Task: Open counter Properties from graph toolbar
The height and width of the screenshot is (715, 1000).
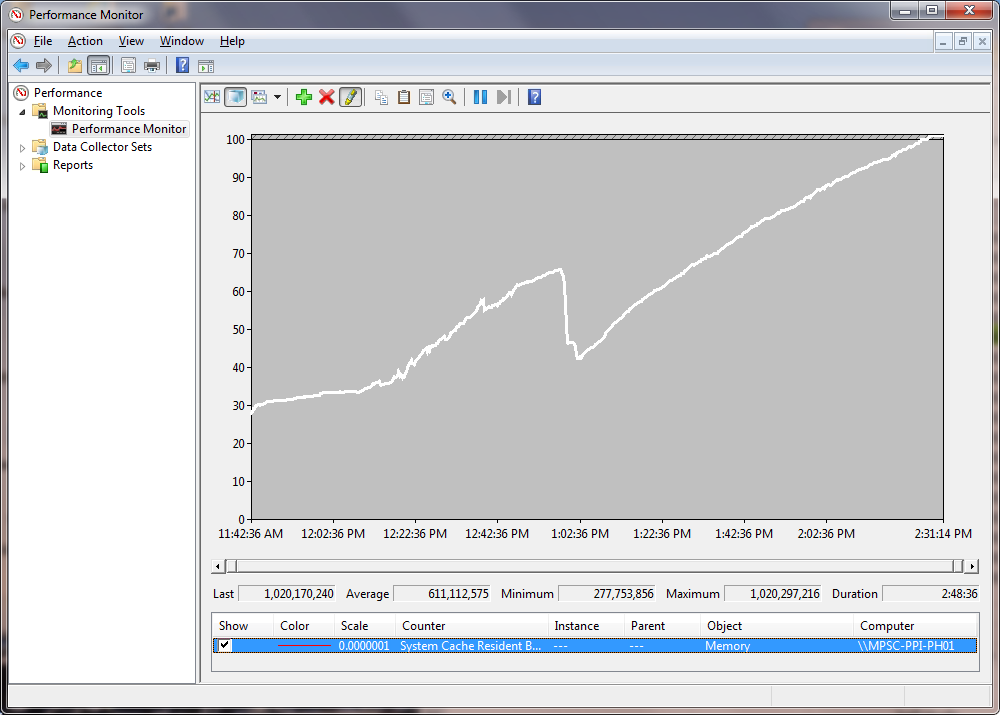Action: (x=427, y=97)
